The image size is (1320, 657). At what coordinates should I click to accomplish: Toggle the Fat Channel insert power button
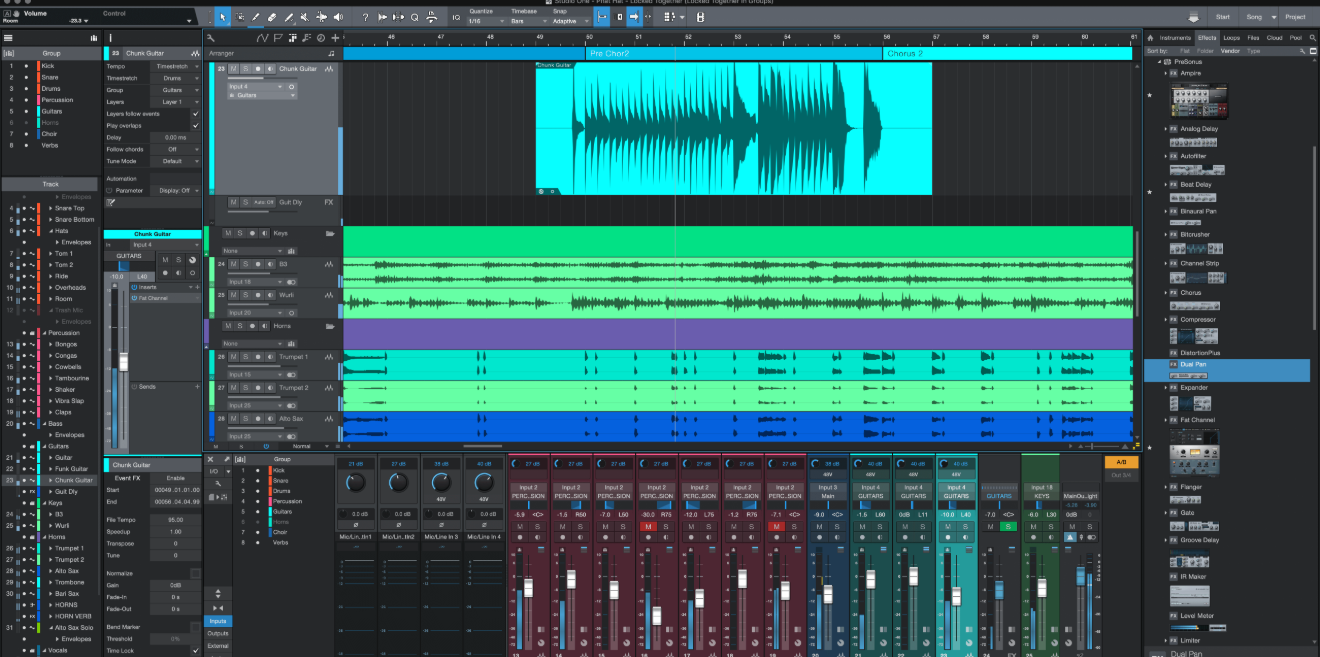134,298
